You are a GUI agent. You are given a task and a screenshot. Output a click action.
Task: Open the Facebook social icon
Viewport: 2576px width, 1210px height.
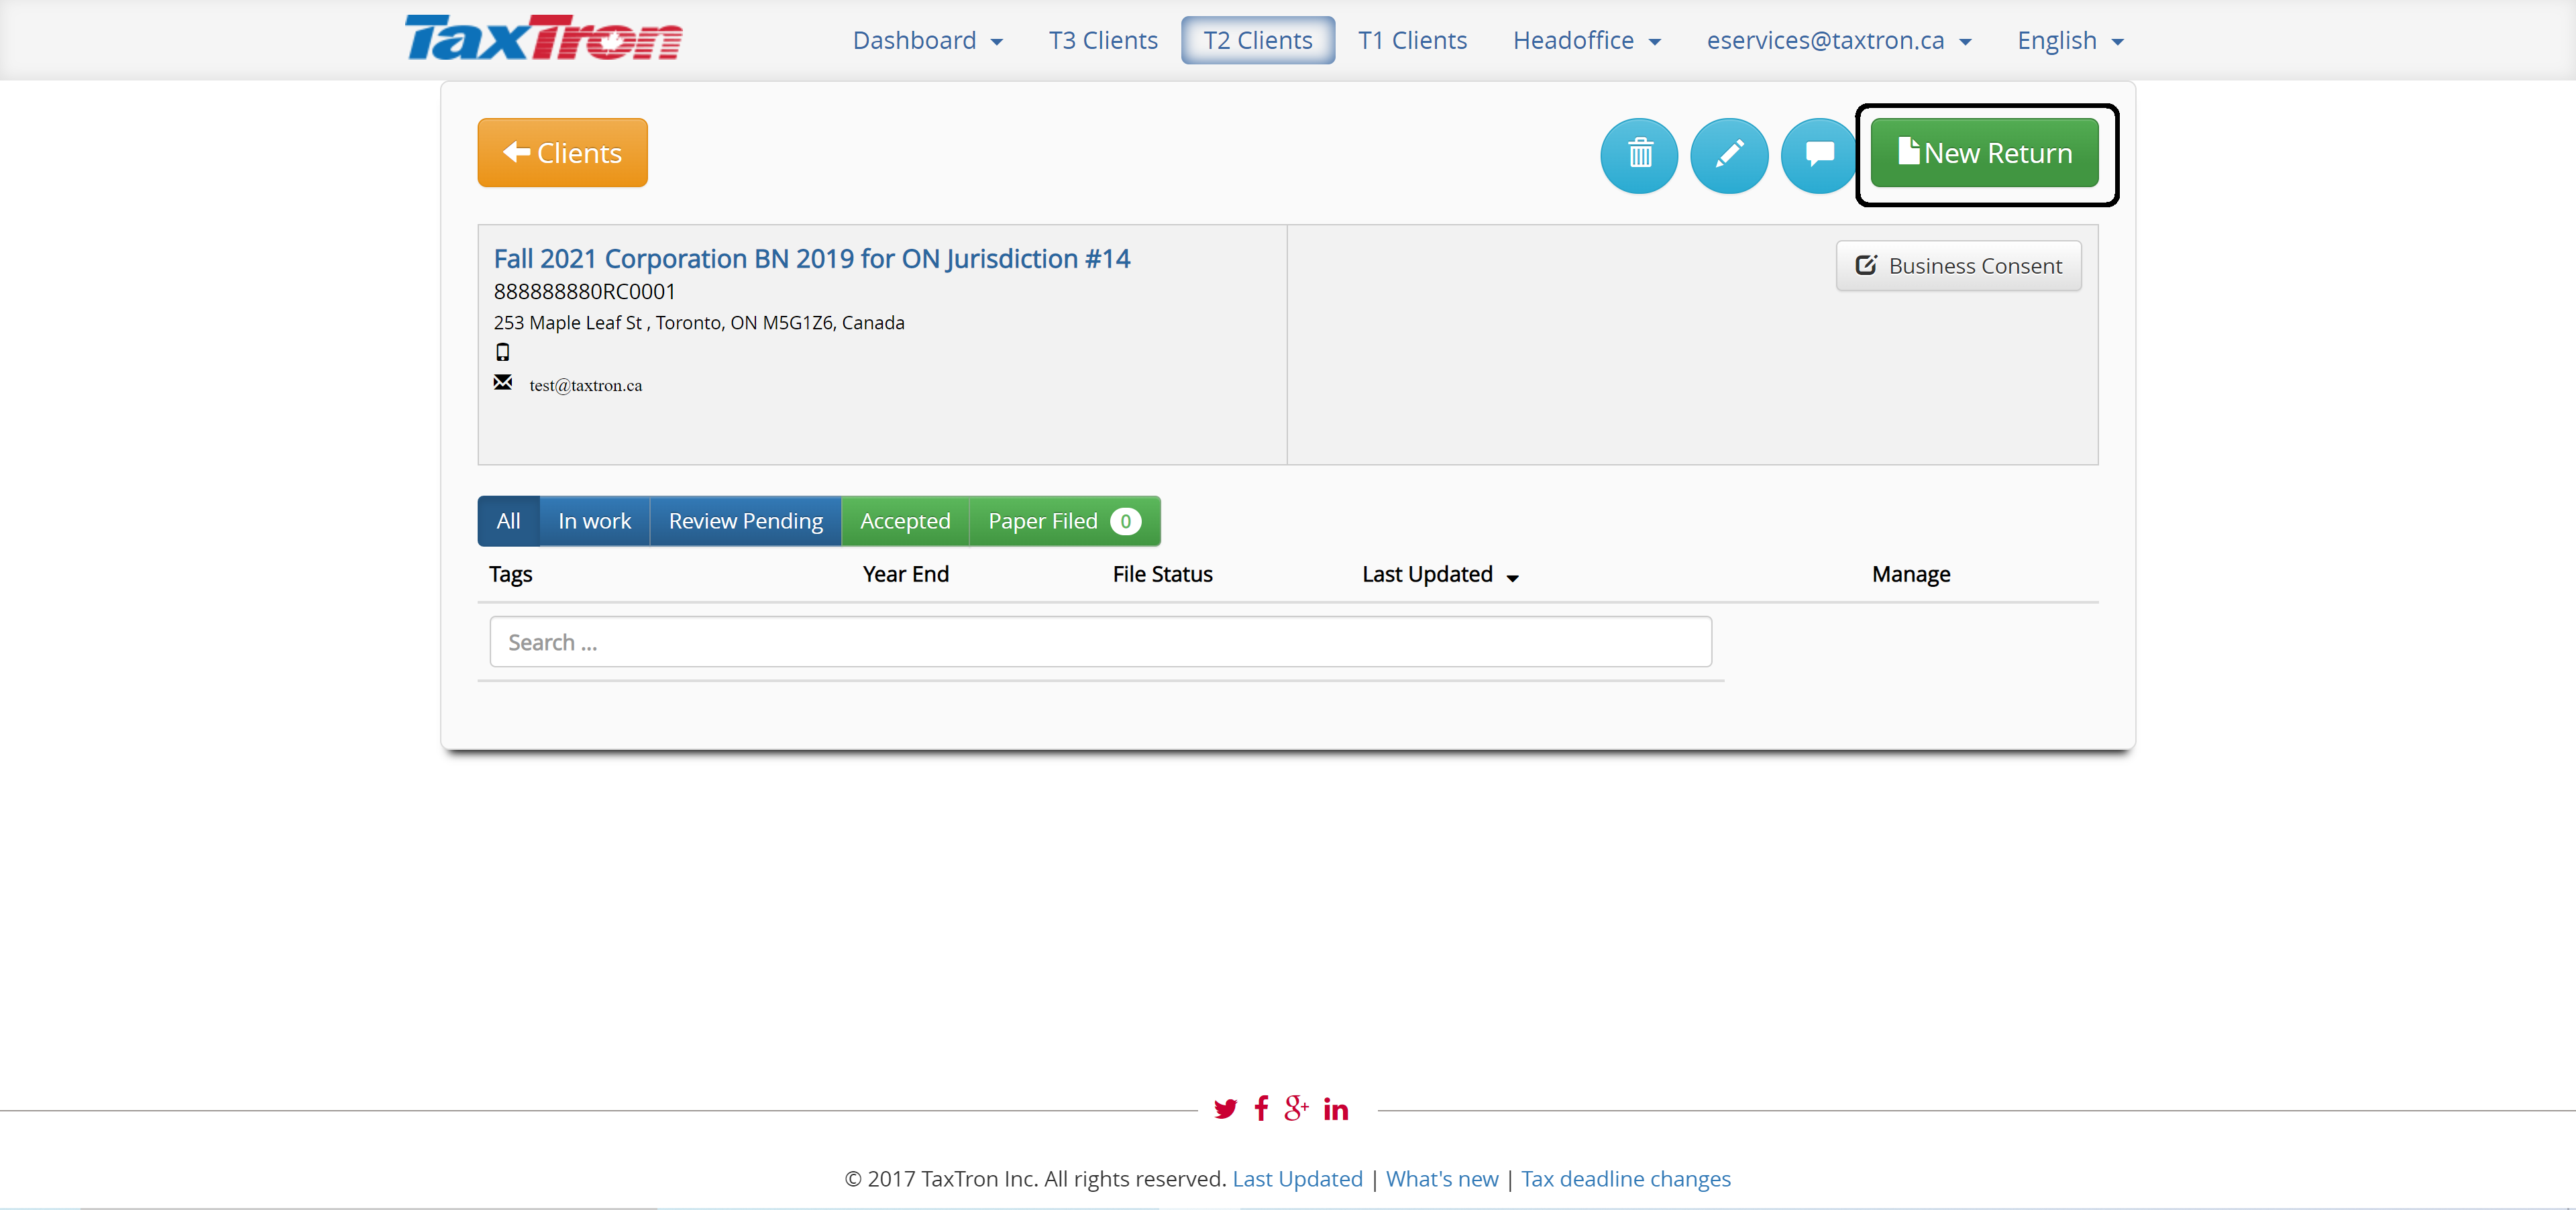coord(1261,1108)
